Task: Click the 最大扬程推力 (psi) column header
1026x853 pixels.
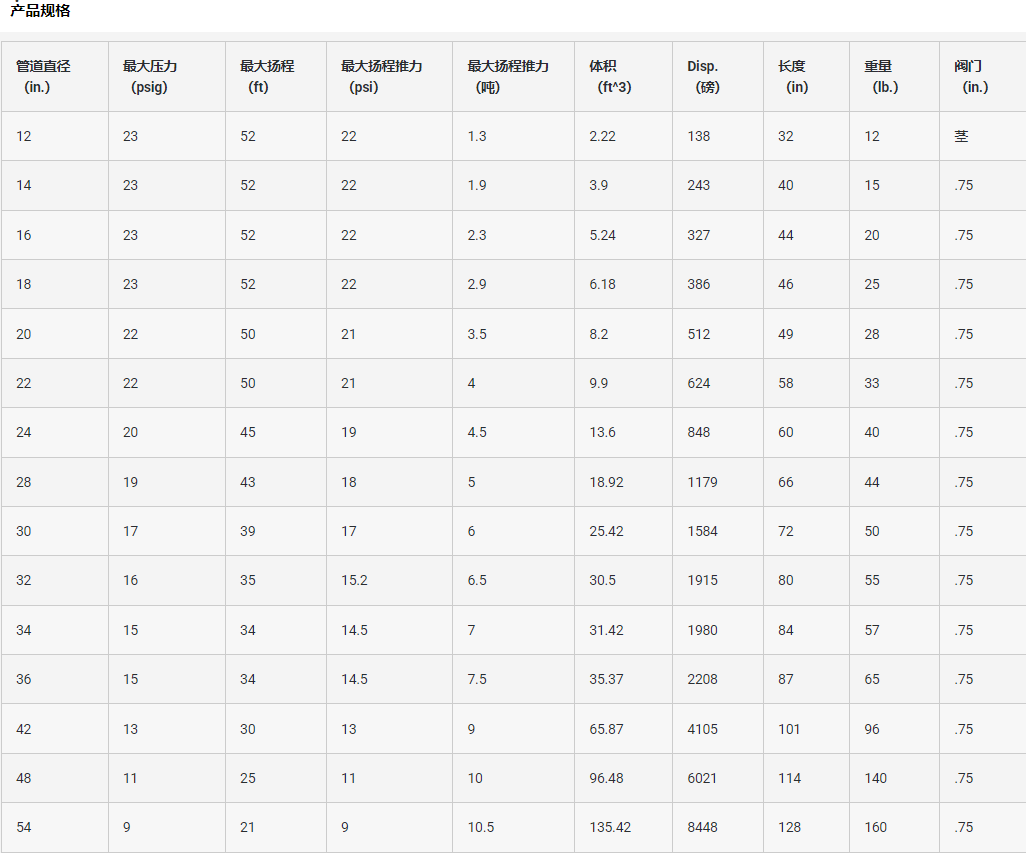Action: click(389, 77)
